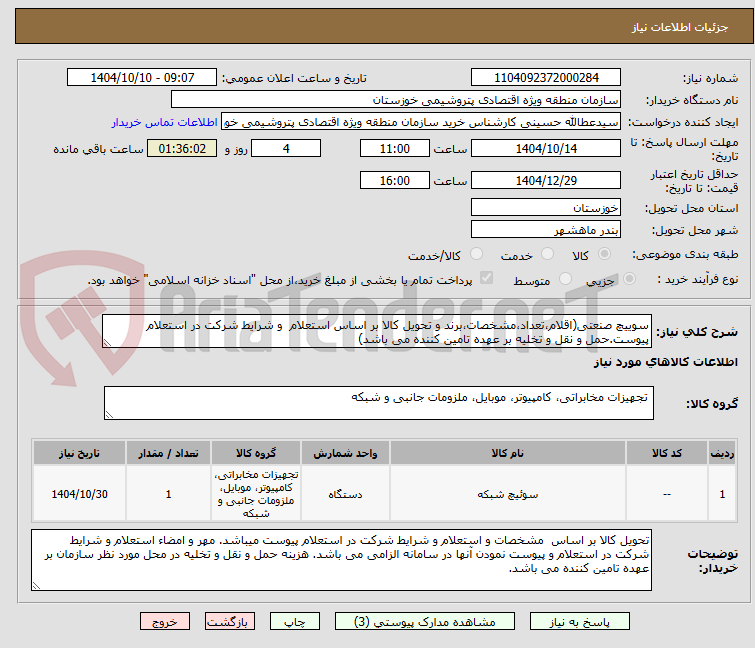This screenshot has height=648, width=755.
Task: Click the price validity date 1404/12/29
Action: pyautogui.click(x=546, y=181)
